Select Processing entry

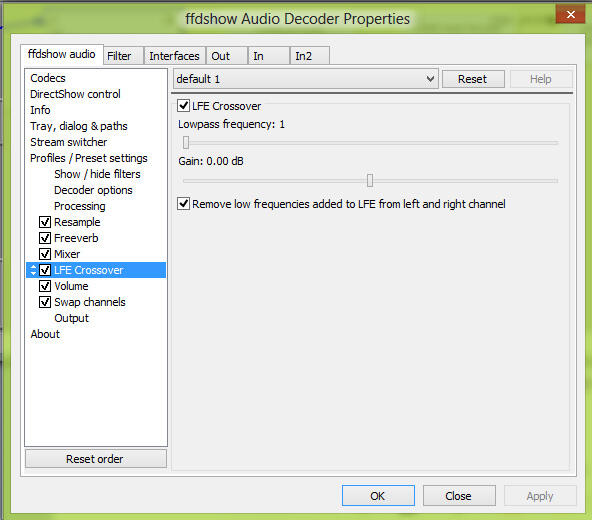pos(80,206)
